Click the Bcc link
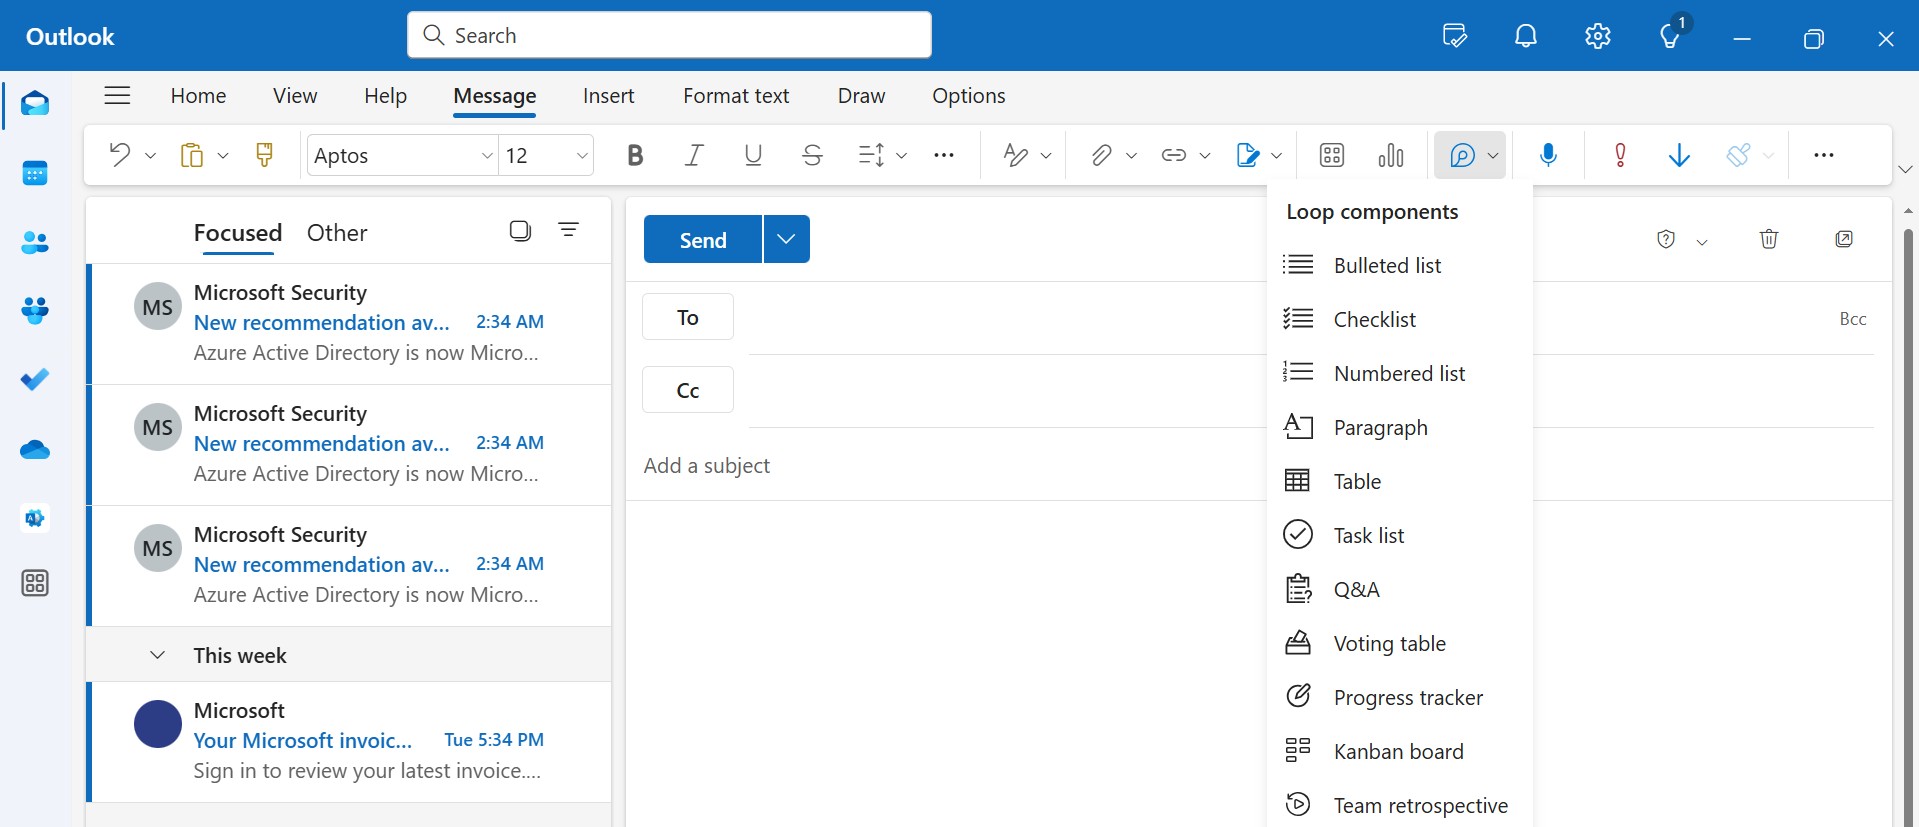Screen dimensions: 1919x827 [x=1853, y=319]
